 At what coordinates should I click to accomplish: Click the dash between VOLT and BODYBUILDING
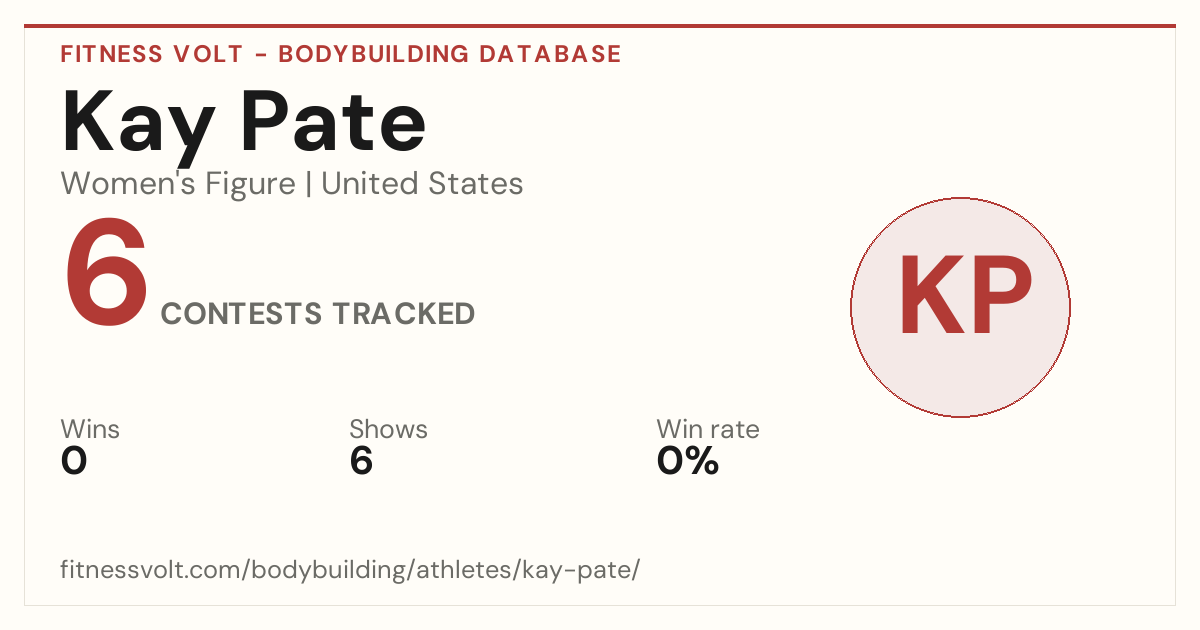pyautogui.click(x=259, y=55)
